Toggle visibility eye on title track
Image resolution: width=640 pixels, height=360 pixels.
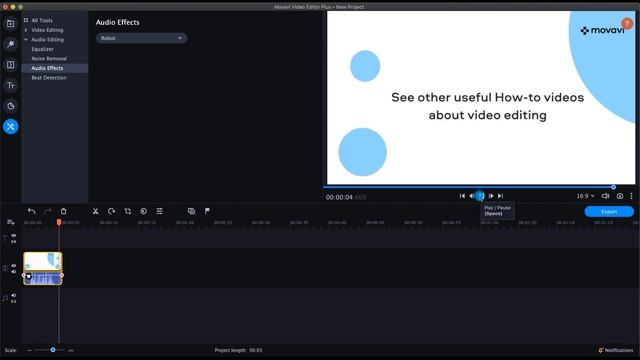click(x=13, y=236)
